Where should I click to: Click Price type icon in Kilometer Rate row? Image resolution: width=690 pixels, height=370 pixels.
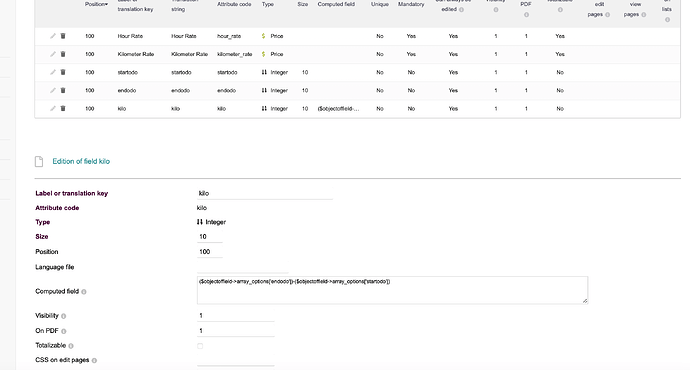(x=264, y=54)
